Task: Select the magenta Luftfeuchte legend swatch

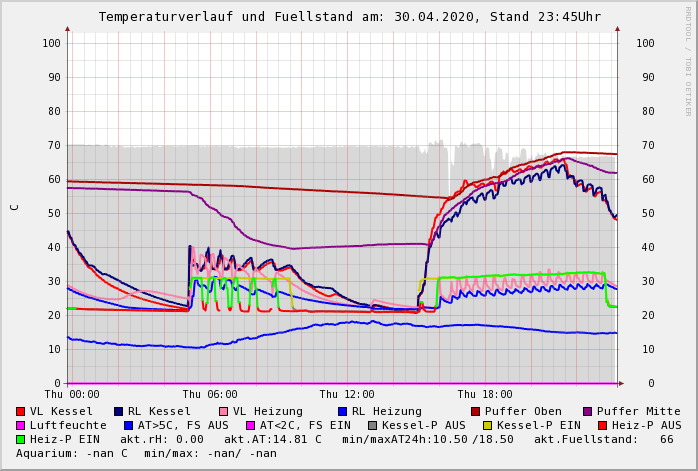Action: [21, 426]
